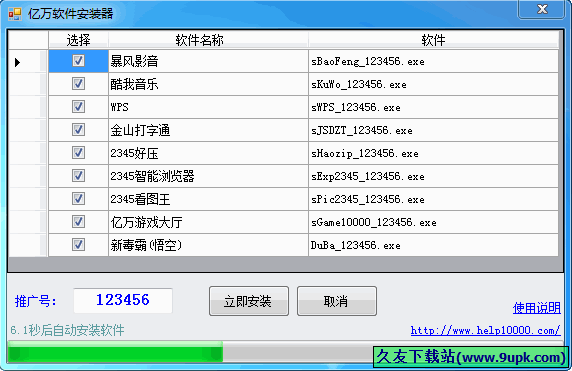Select the WPS name cell
Screen dimensions: 572x371
[208, 107]
